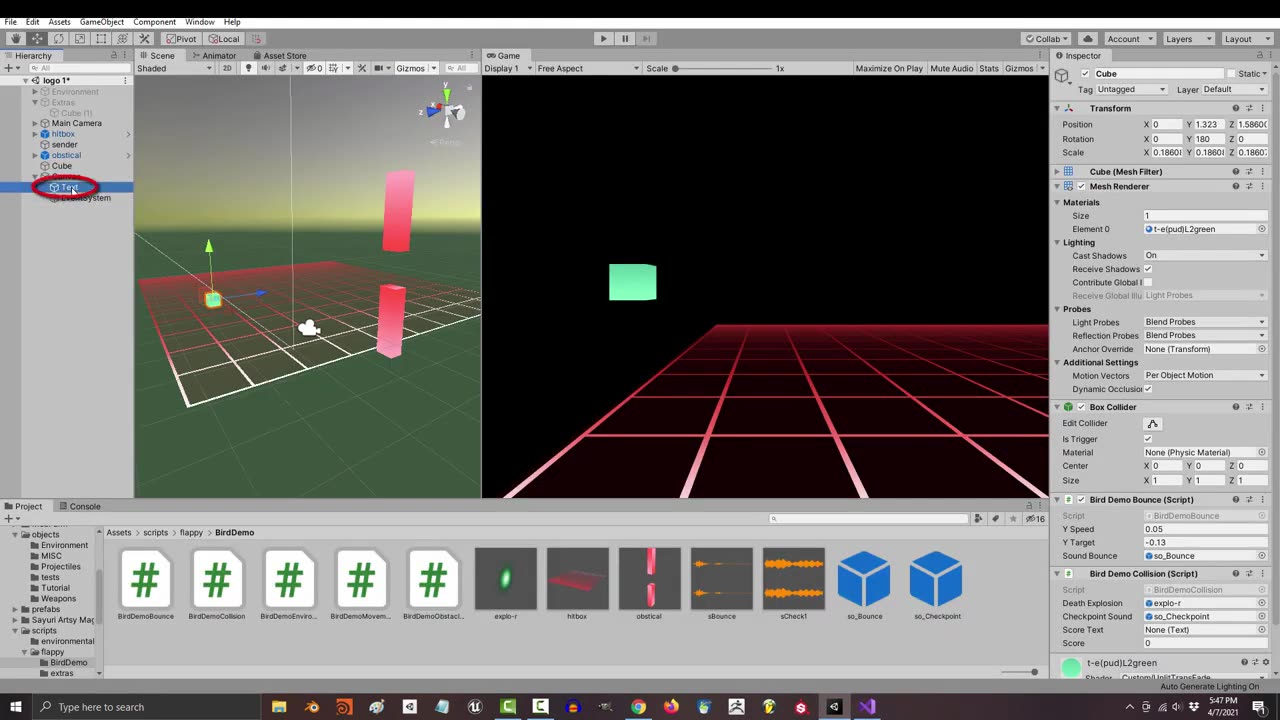Click the Windows Start button

15,707
